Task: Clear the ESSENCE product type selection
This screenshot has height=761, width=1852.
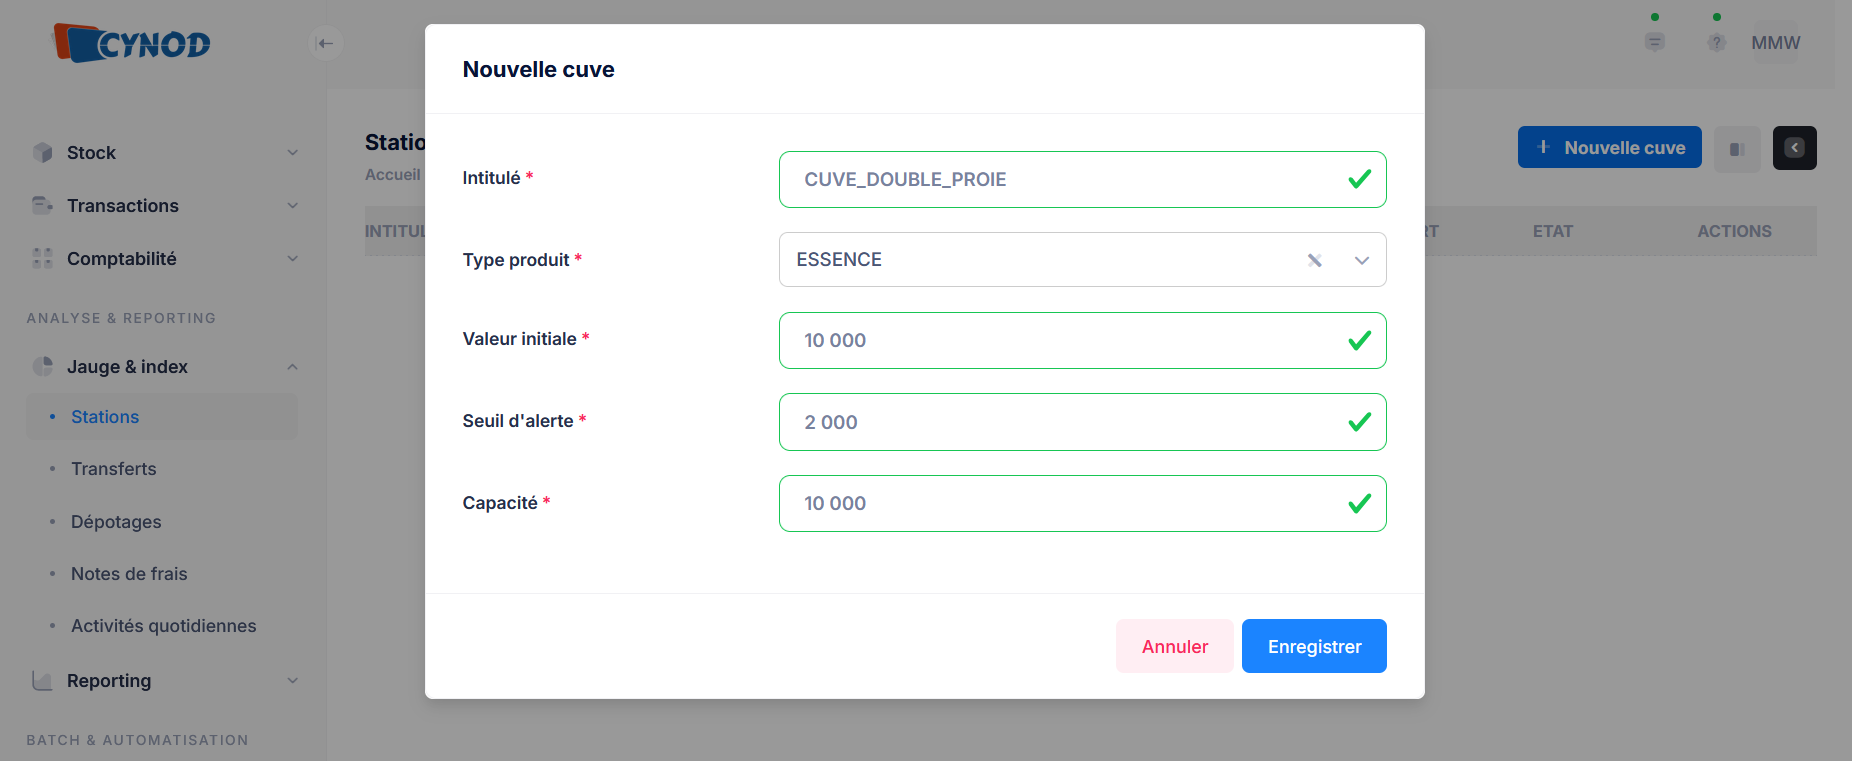Action: [1315, 260]
